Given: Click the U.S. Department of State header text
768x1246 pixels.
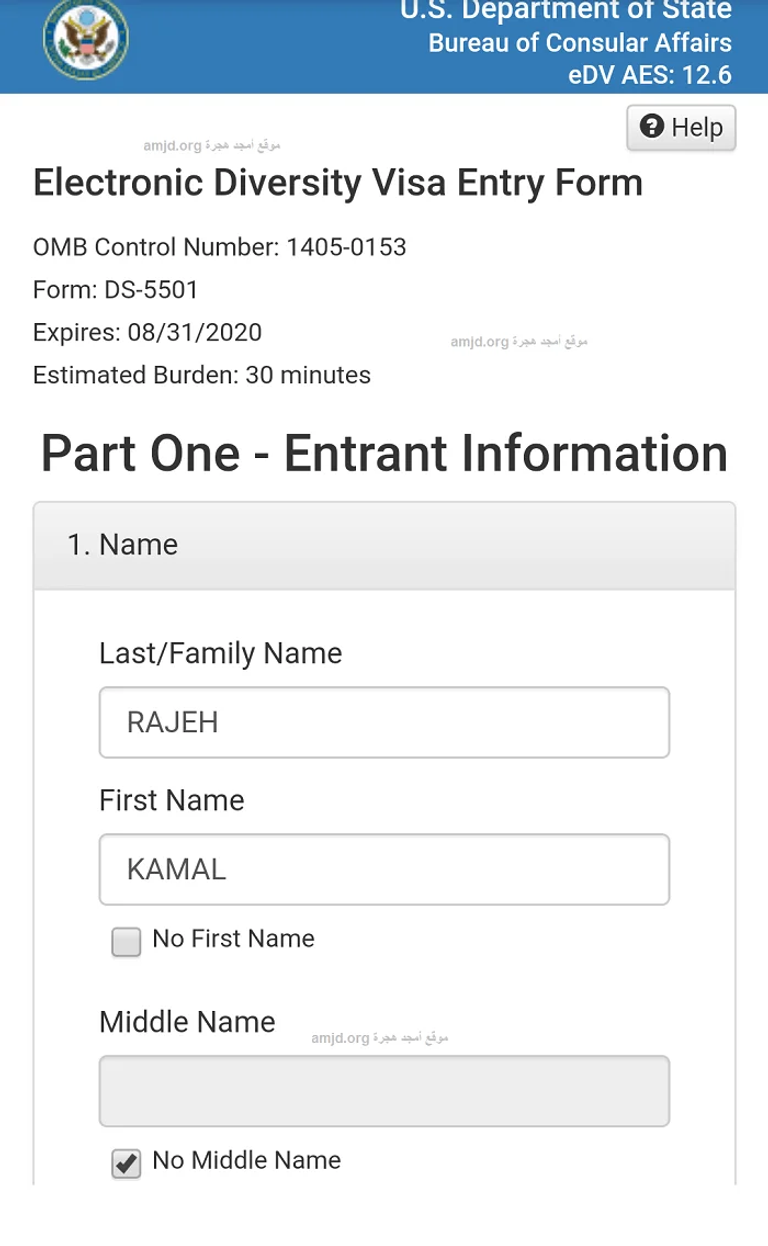Looking at the screenshot, I should coord(566,11).
